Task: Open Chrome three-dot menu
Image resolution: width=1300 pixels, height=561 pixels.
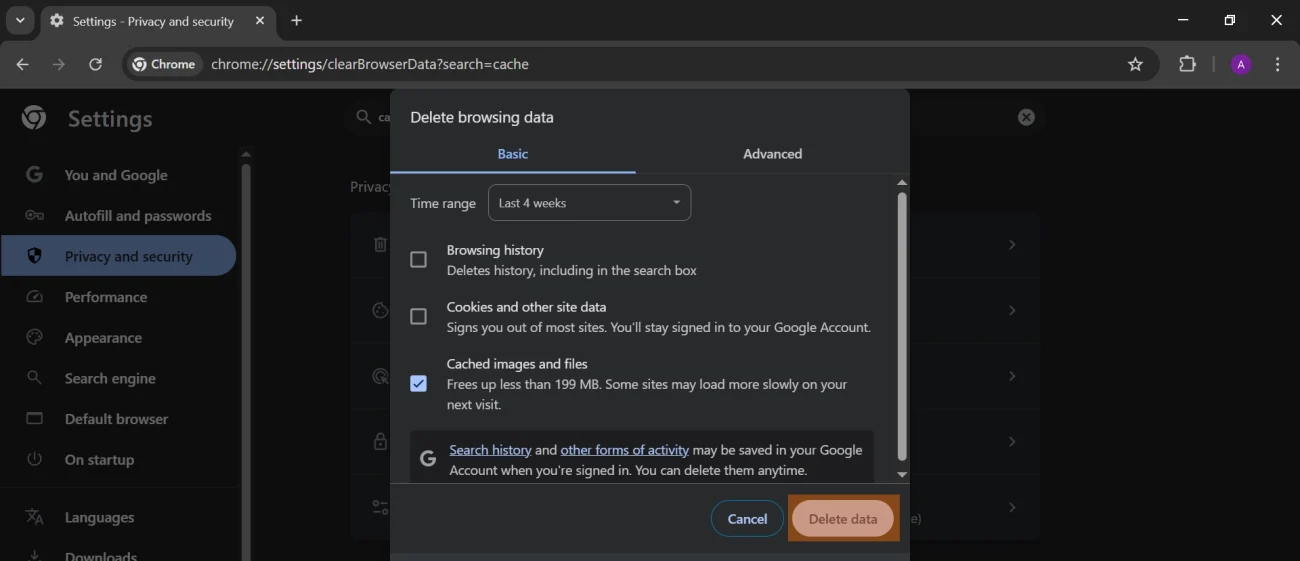Action: [x=1278, y=64]
